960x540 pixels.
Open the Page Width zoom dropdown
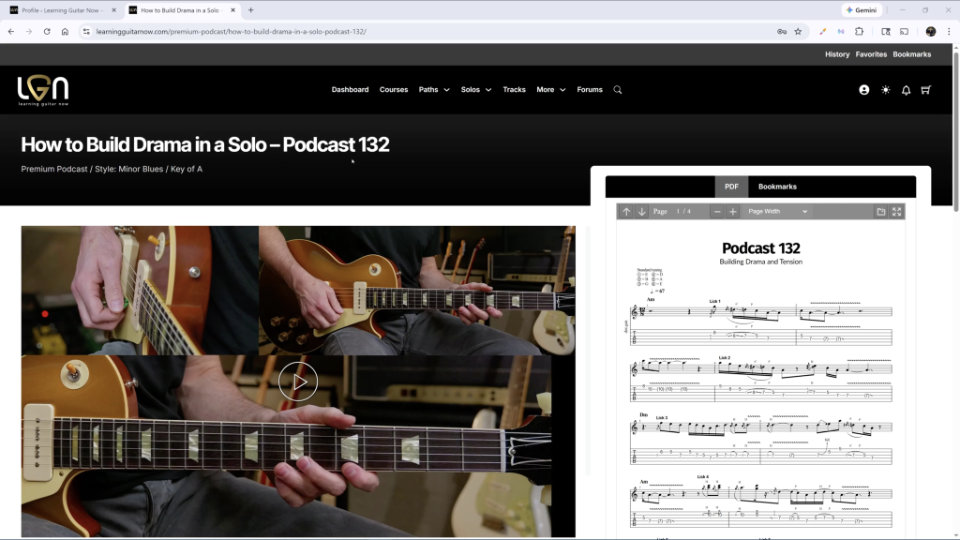coord(778,212)
